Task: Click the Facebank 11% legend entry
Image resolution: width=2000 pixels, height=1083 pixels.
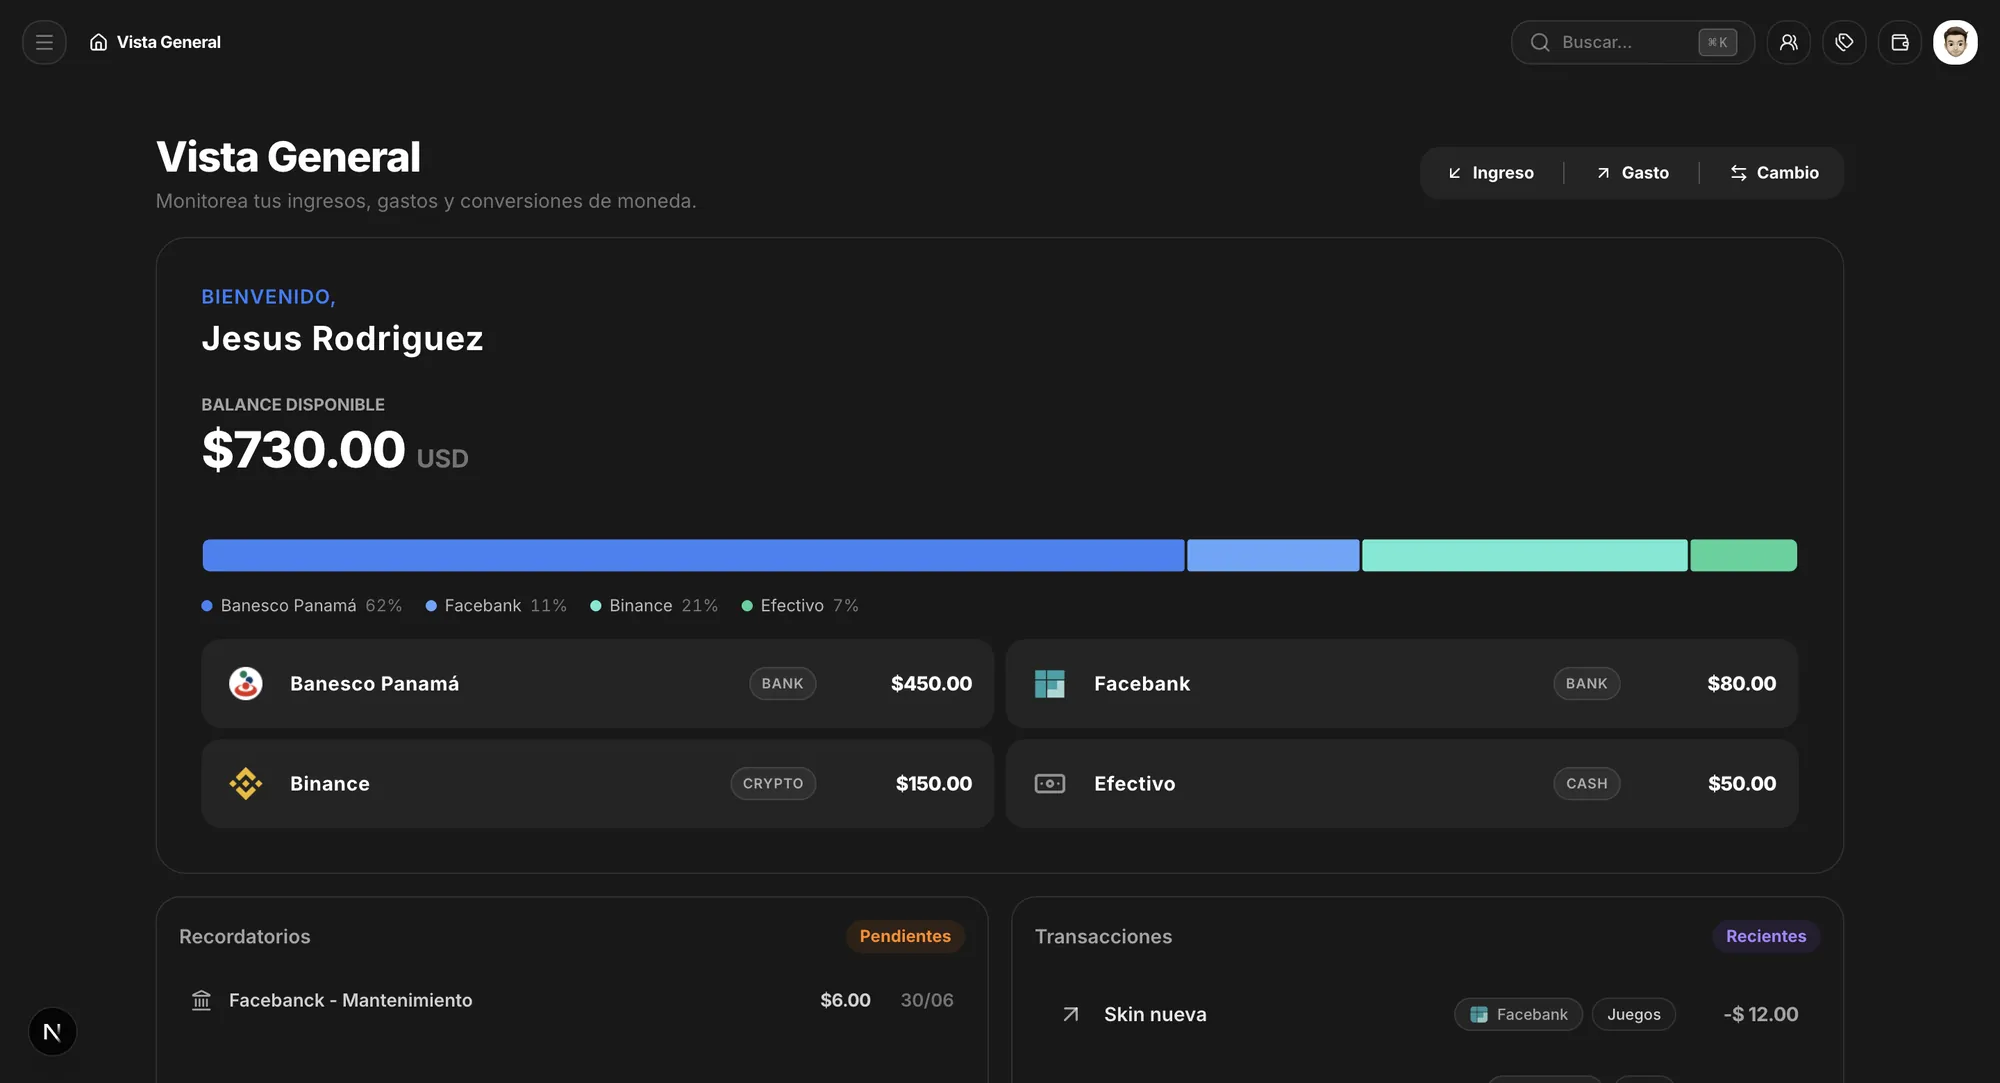Action: 496,605
